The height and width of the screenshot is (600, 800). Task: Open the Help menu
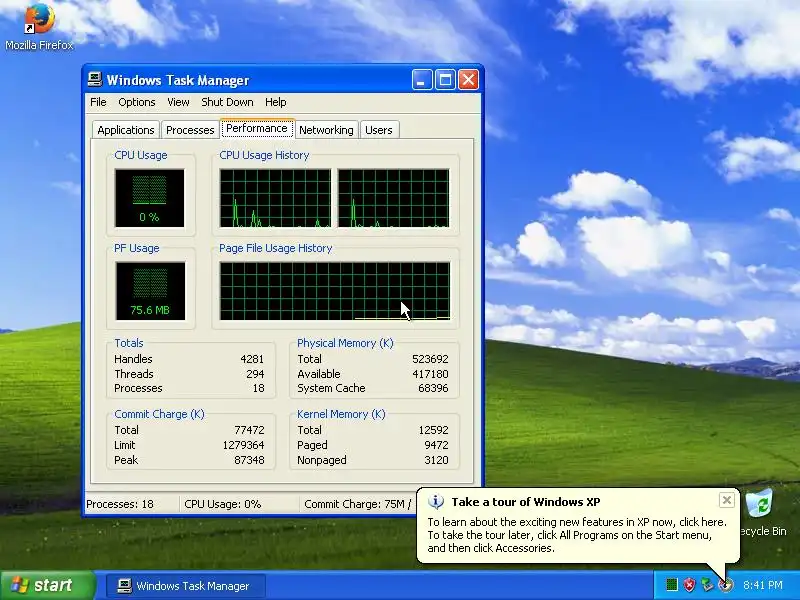click(x=276, y=102)
